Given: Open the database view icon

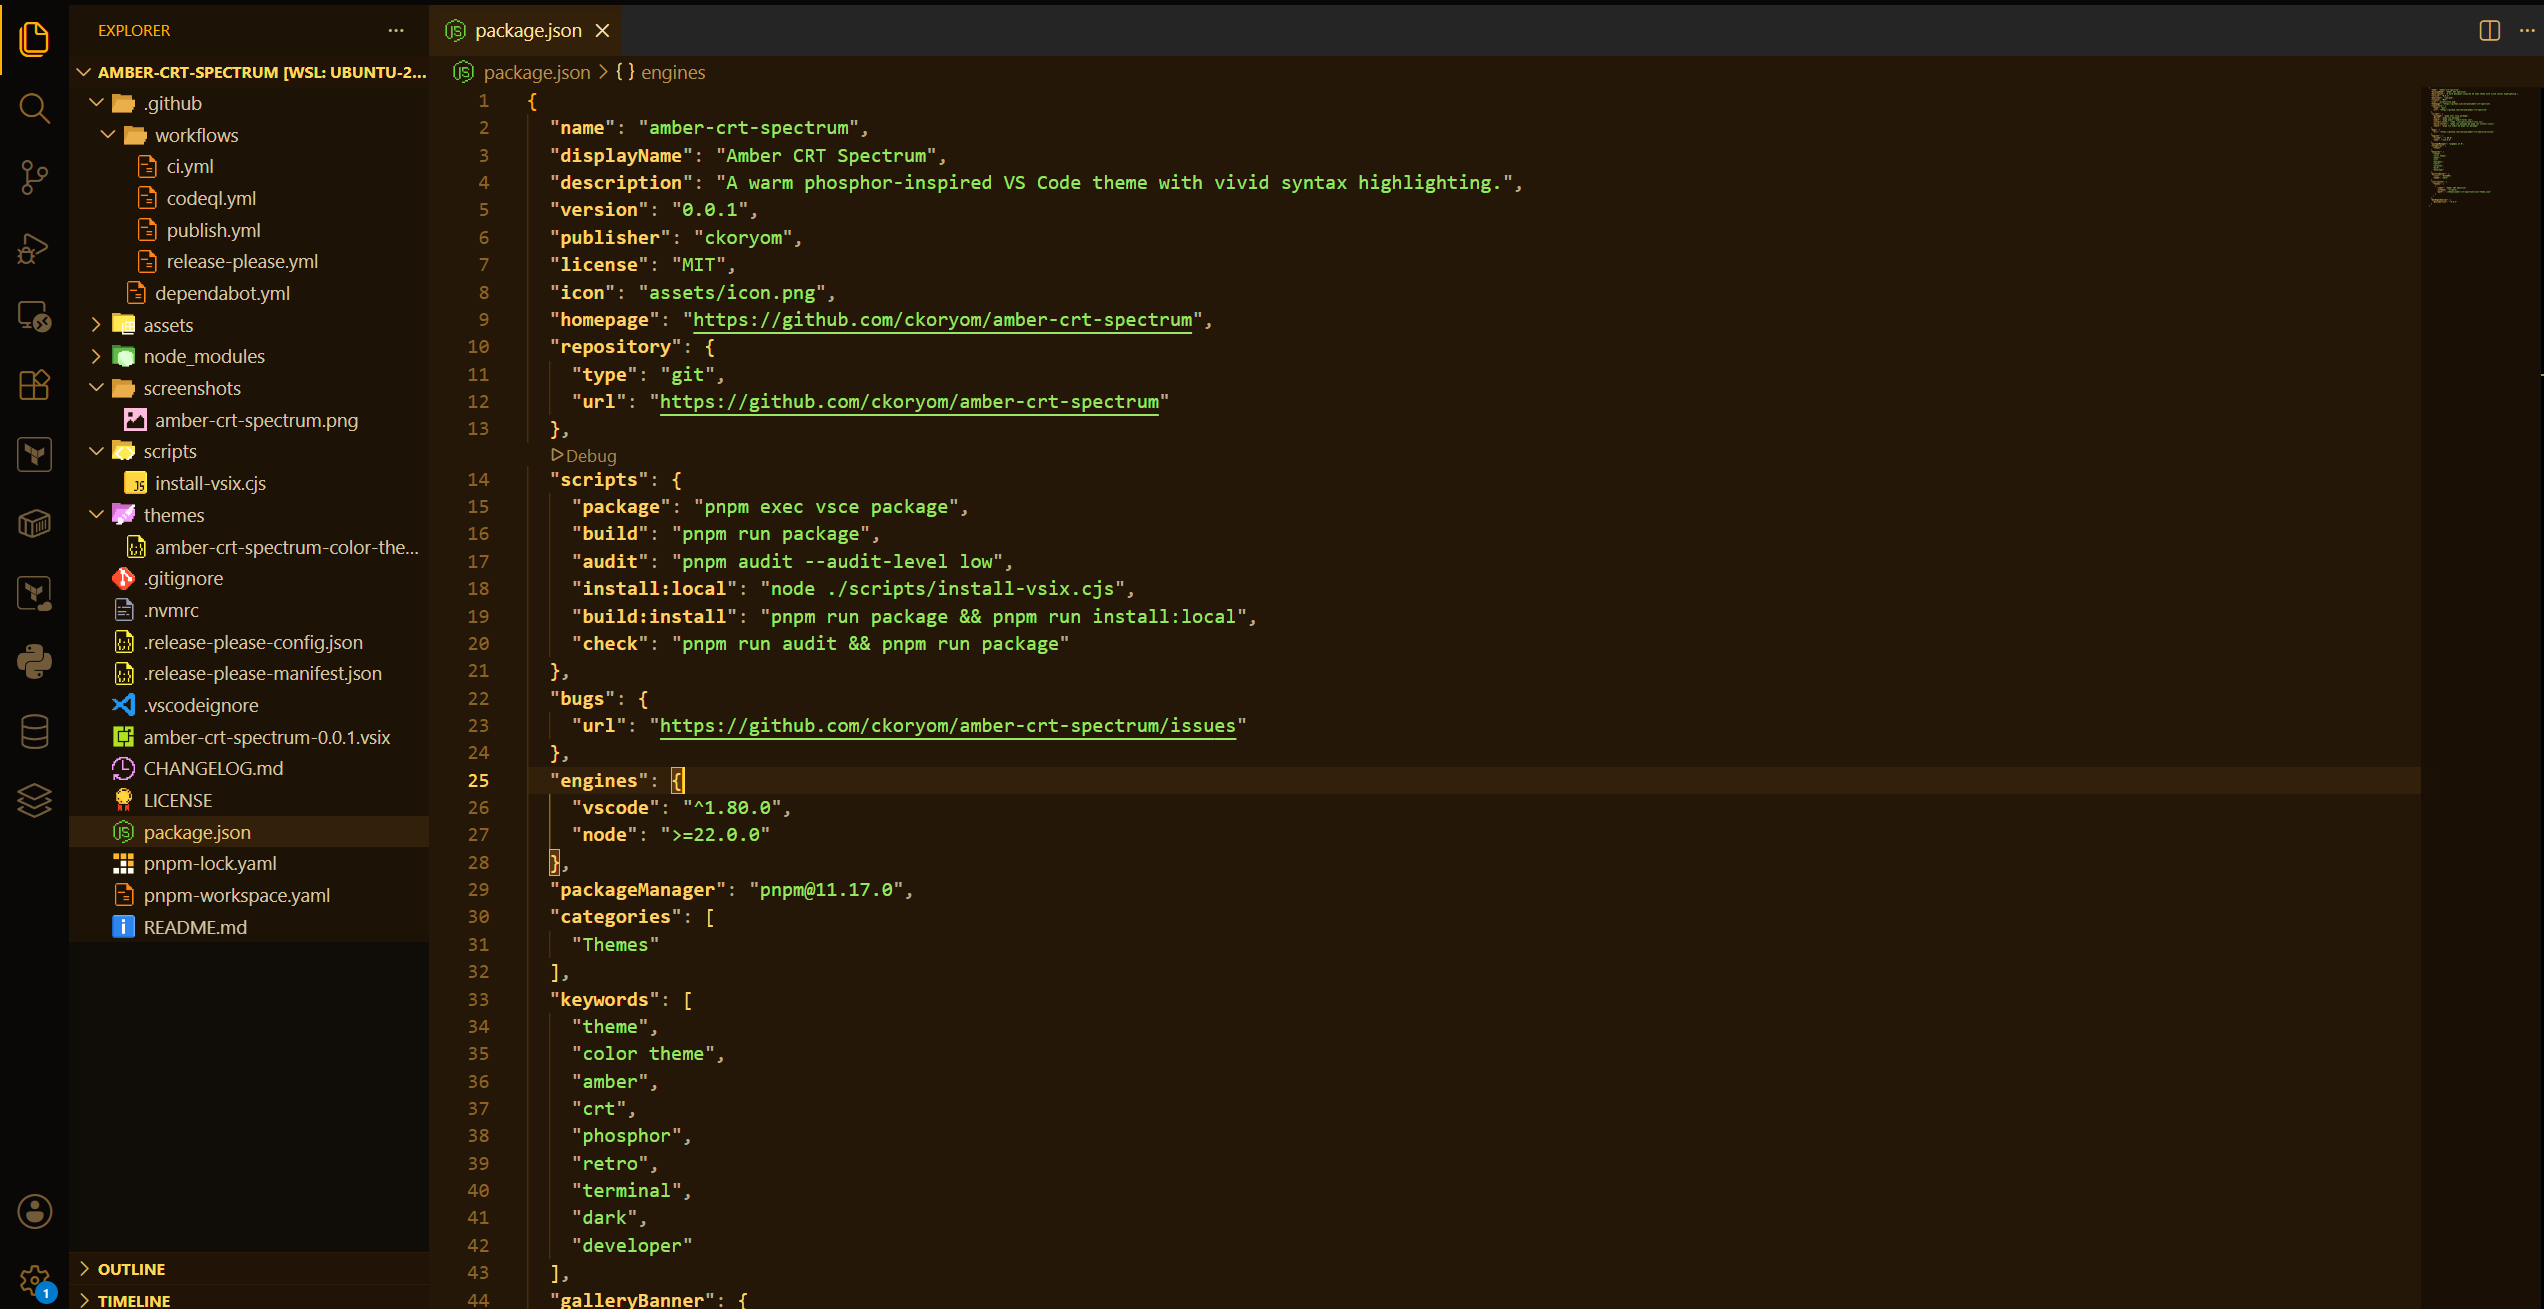Looking at the screenshot, I should point(34,731).
